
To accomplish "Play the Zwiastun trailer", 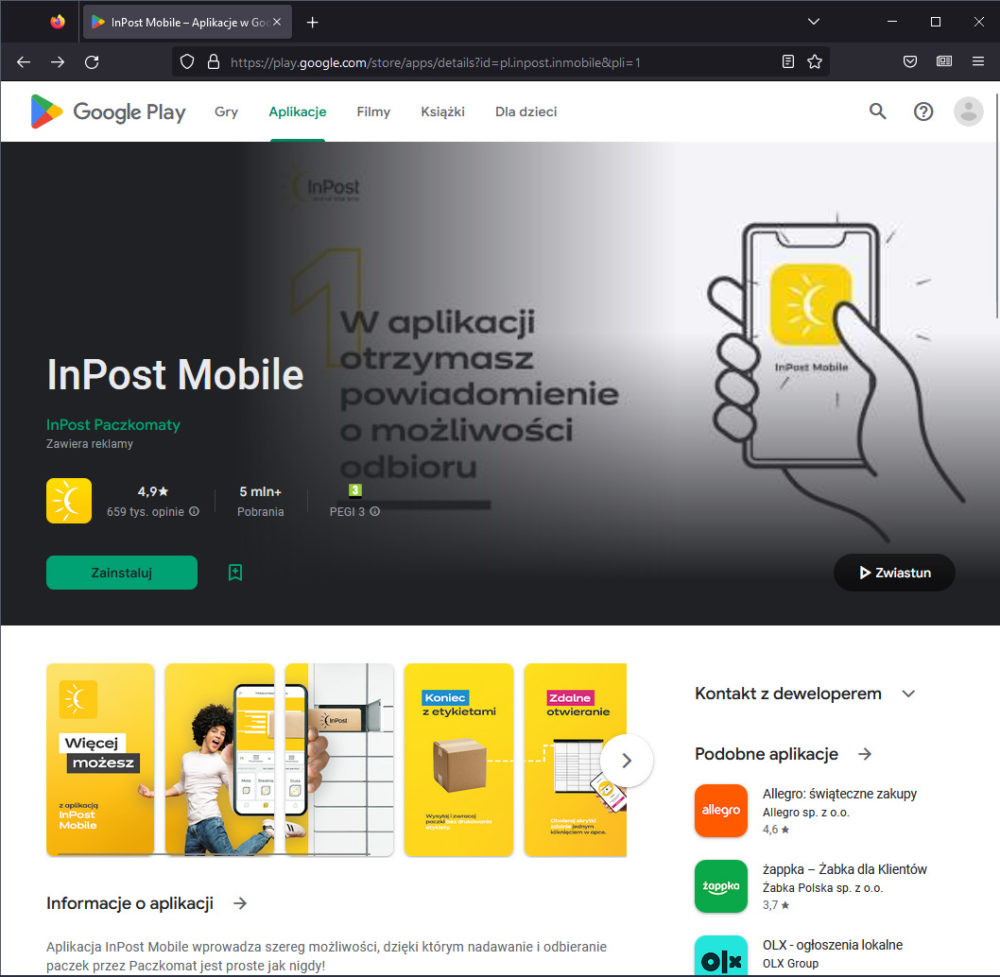I will pyautogui.click(x=894, y=573).
